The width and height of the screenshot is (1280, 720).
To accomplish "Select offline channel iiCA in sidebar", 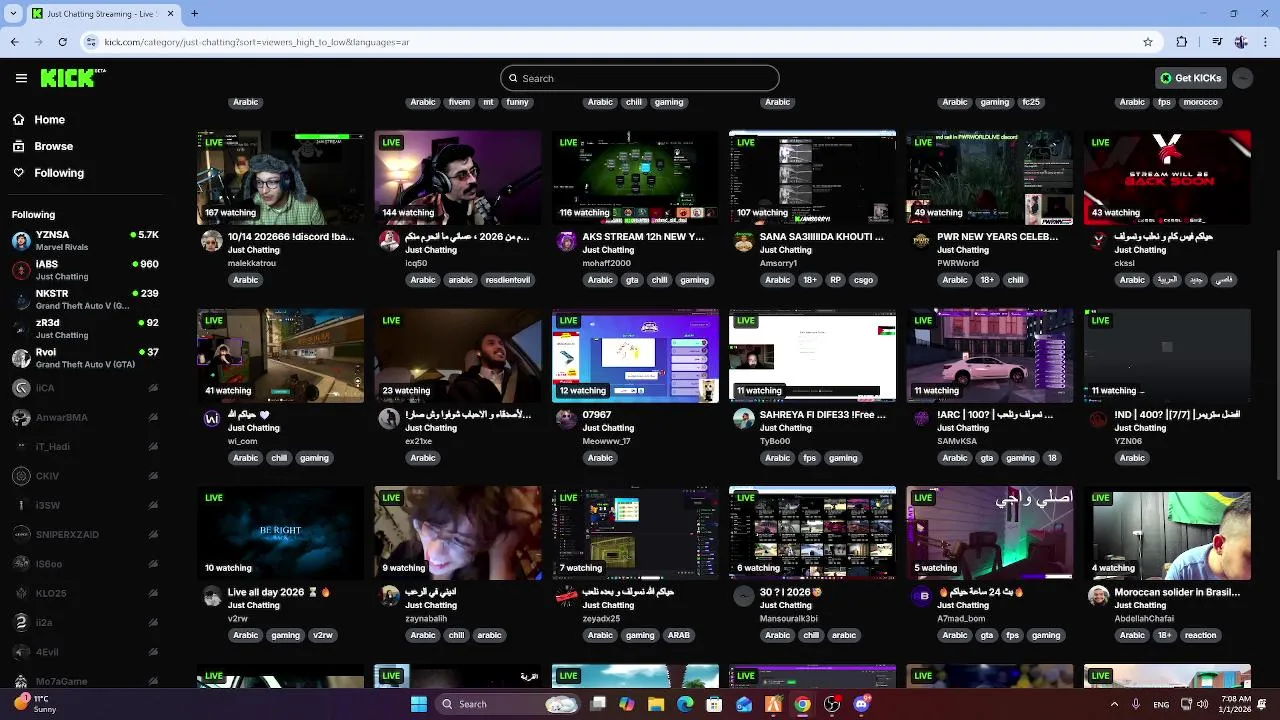I will tap(85, 388).
